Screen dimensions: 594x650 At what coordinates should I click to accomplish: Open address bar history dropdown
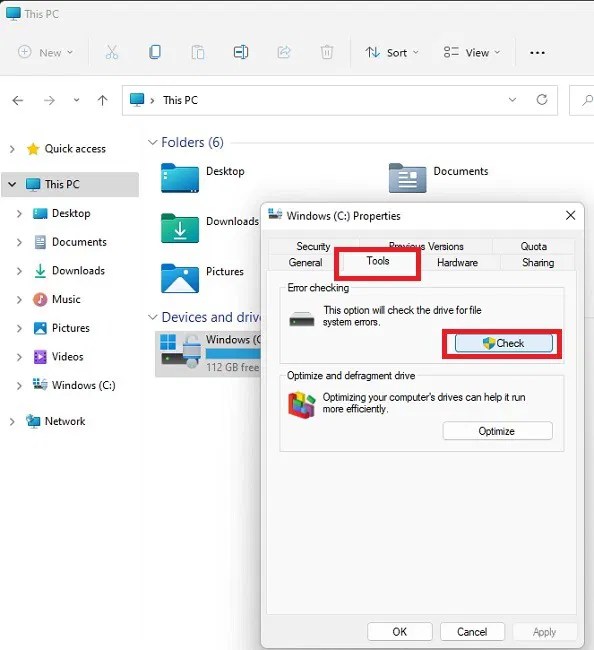[x=512, y=99]
